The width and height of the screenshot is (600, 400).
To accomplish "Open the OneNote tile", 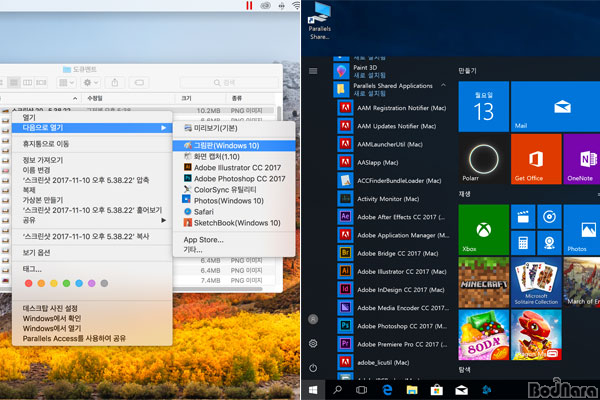I will coord(582,159).
